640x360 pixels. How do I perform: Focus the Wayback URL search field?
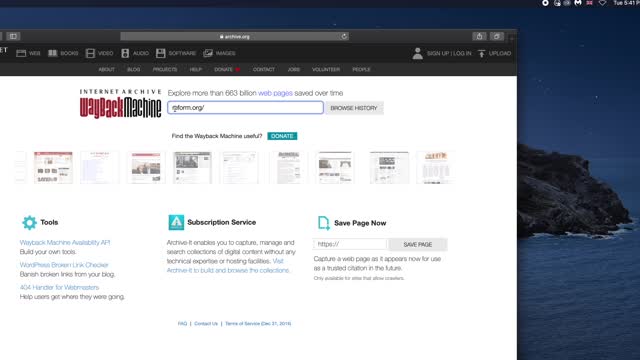(245, 108)
